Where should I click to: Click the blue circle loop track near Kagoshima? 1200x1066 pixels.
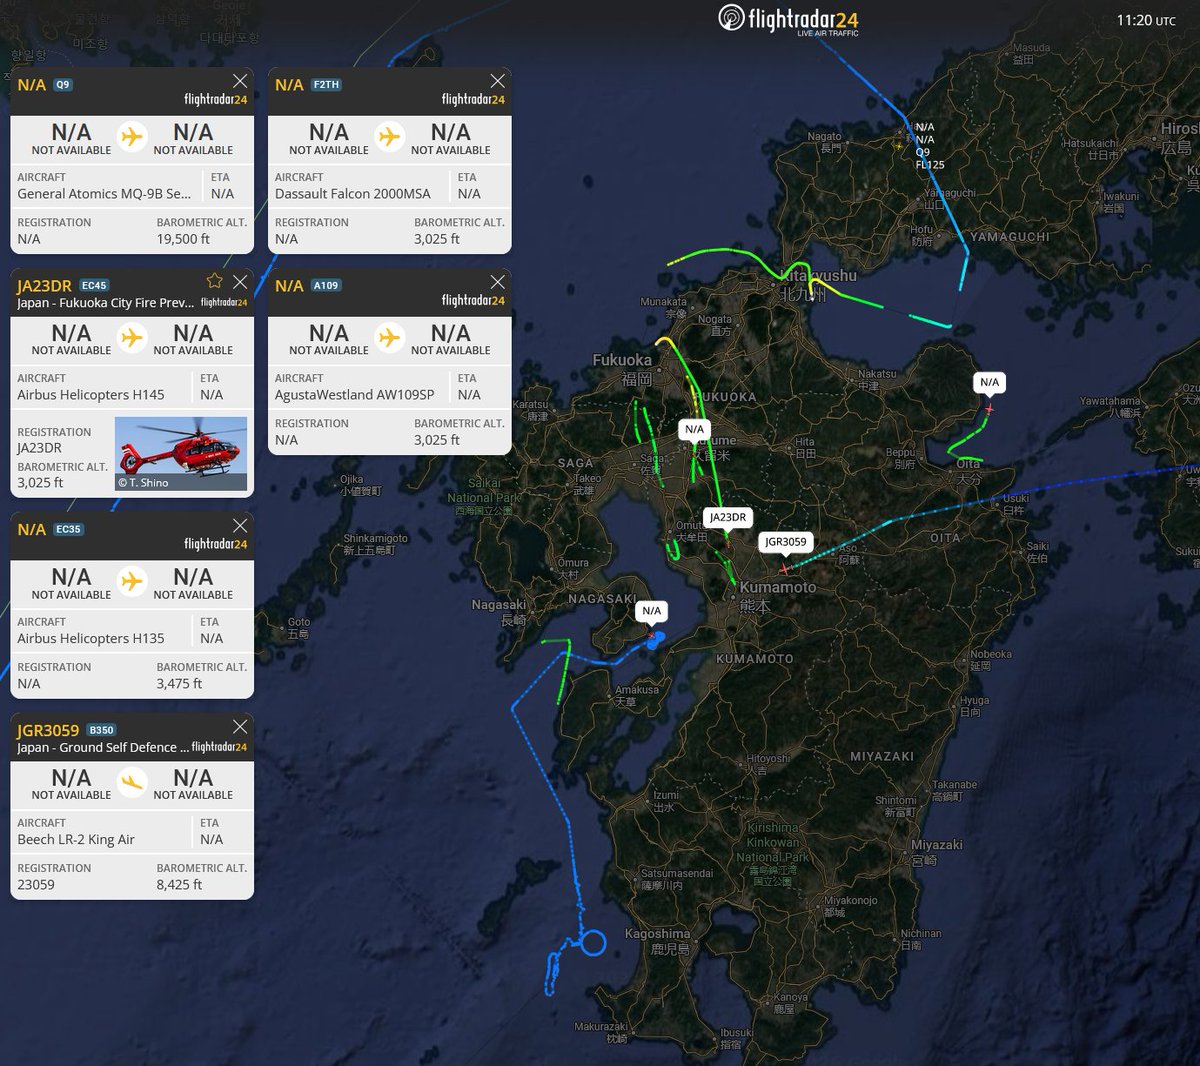(593, 942)
